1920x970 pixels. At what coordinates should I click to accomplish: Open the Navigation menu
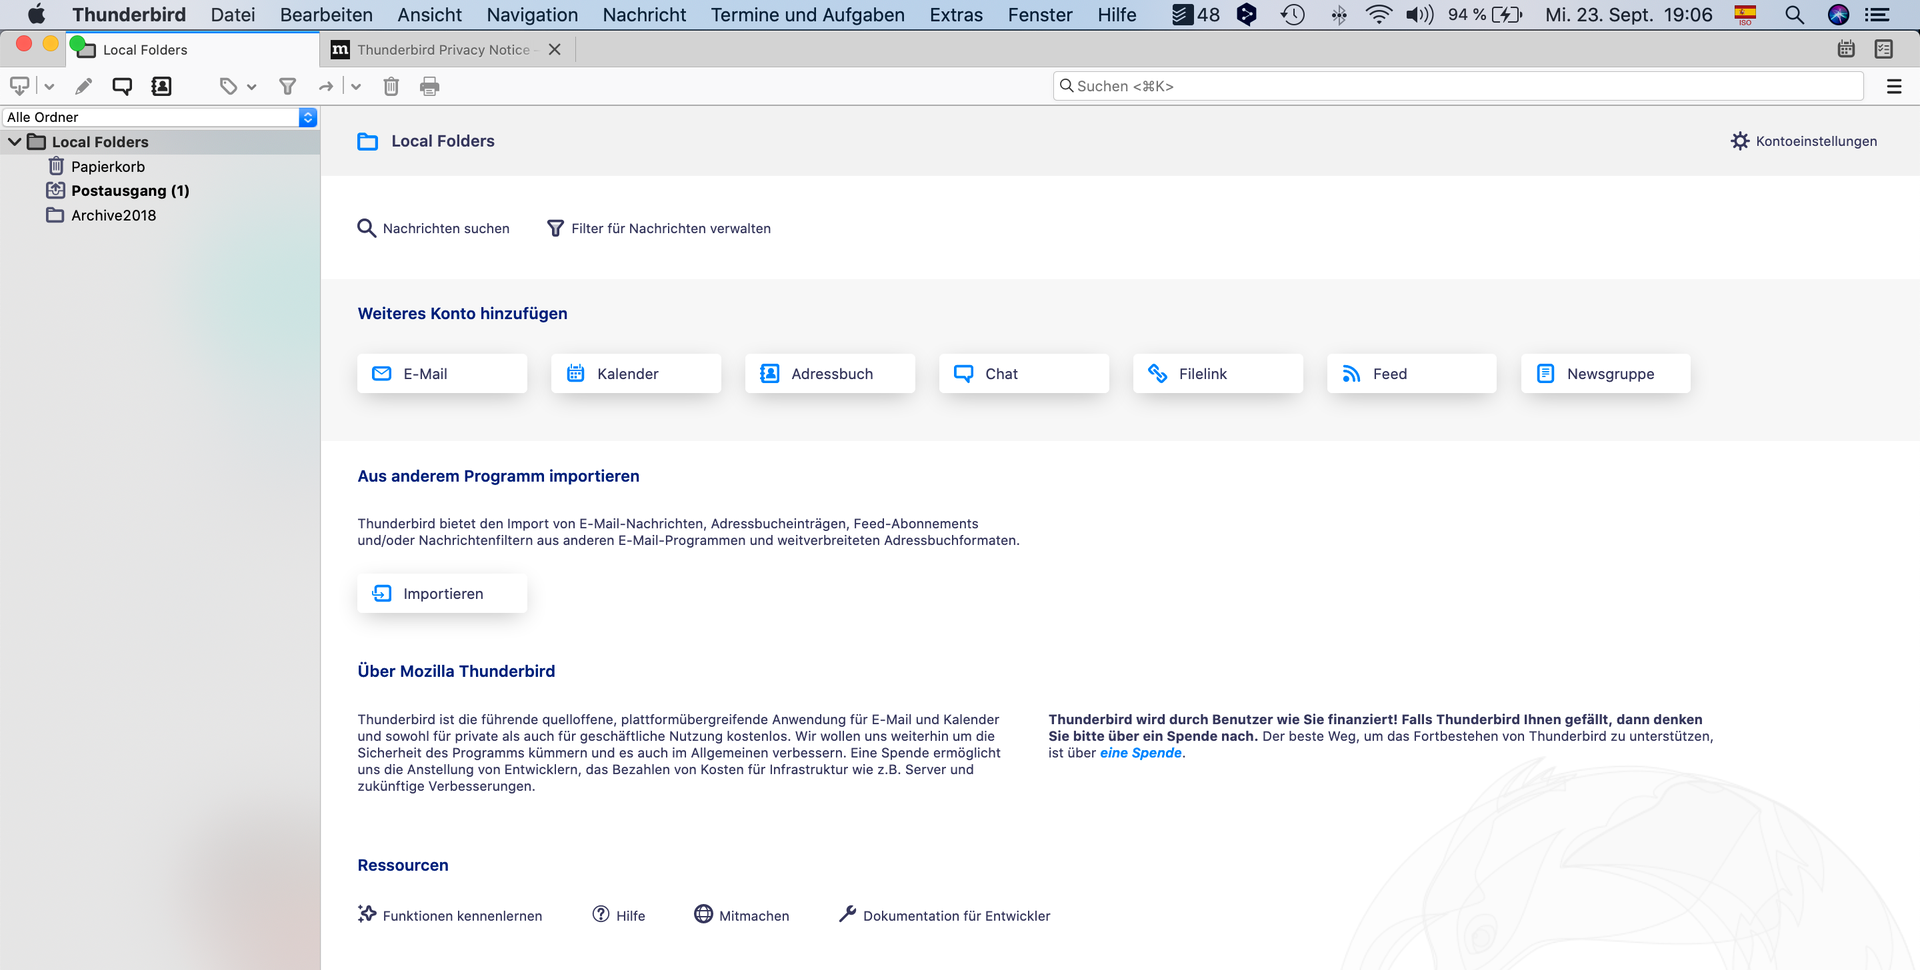coord(532,15)
